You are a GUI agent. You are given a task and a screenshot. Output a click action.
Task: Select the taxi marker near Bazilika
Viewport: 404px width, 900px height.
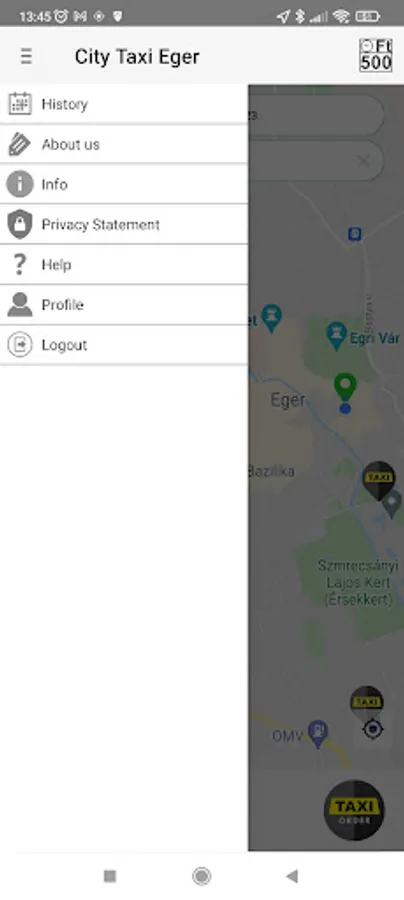pyautogui.click(x=379, y=480)
